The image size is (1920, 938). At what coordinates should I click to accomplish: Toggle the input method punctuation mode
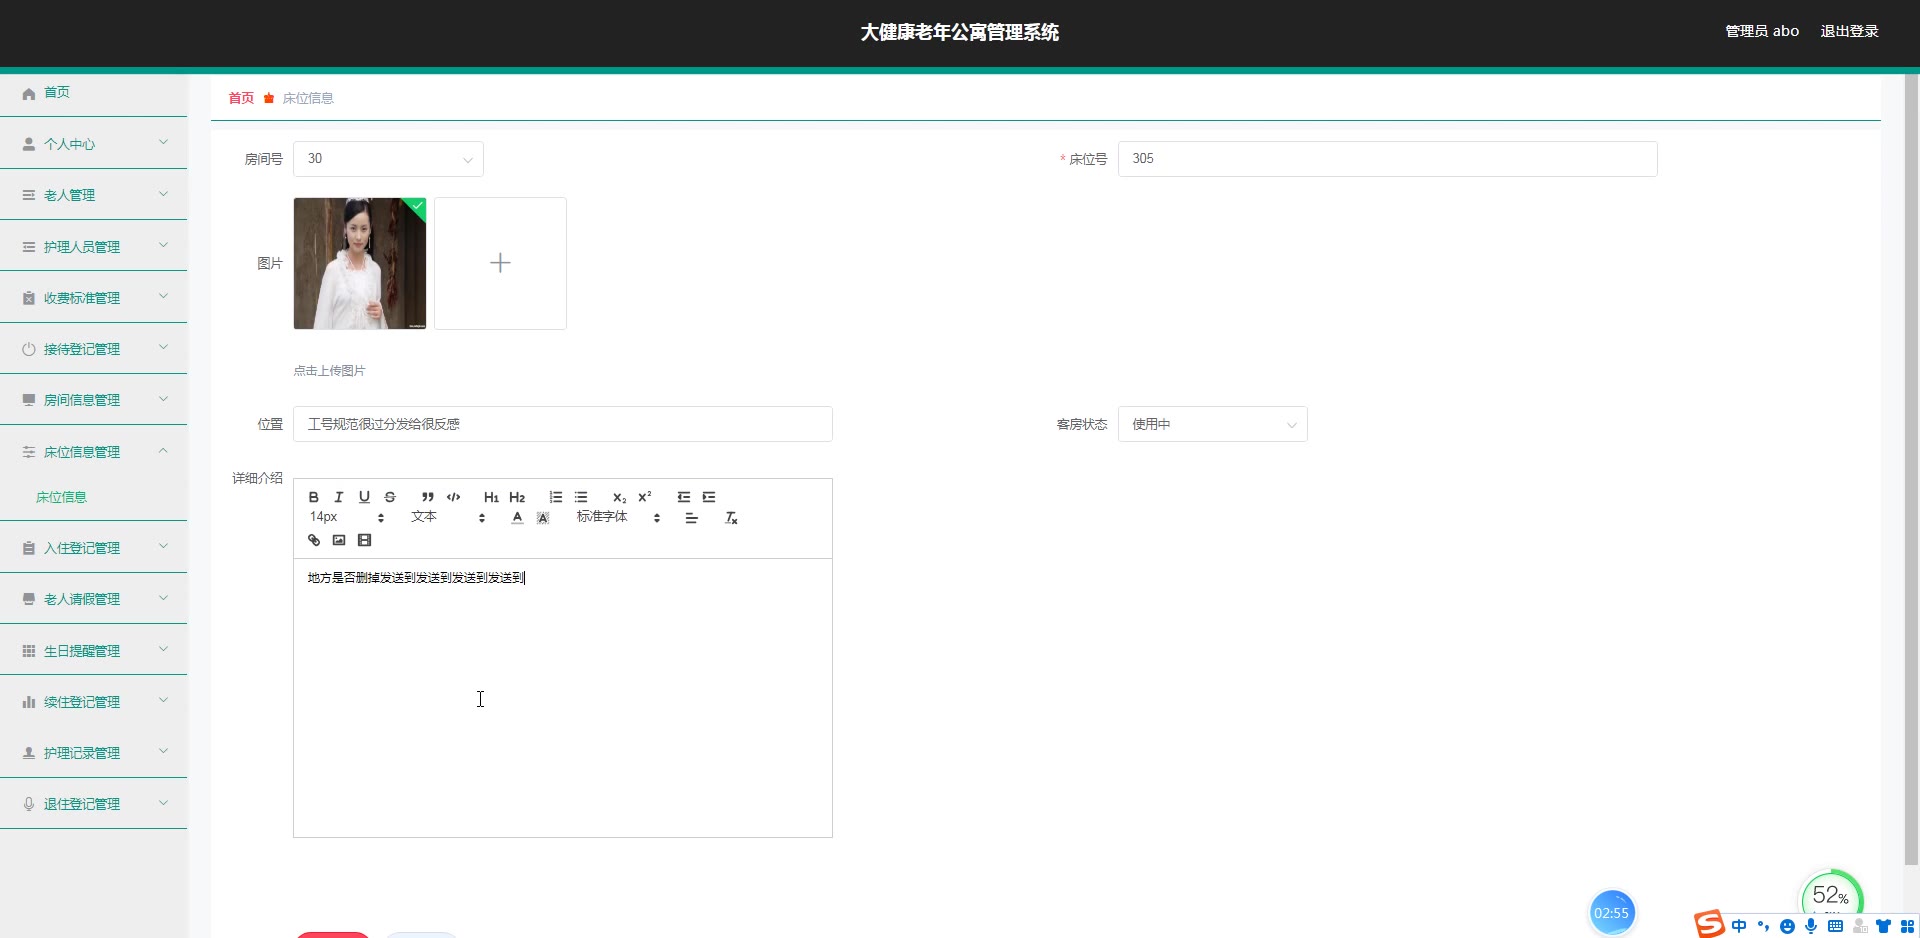[x=1763, y=926]
